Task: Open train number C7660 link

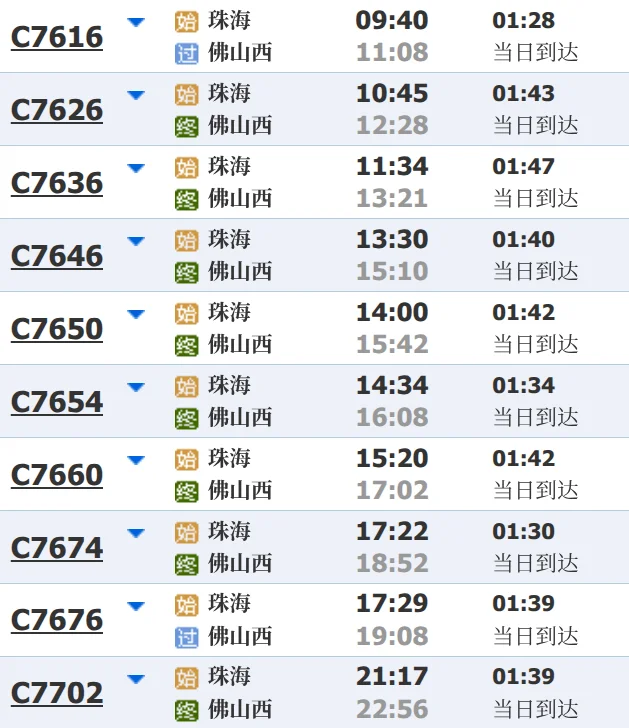Action: 57,475
